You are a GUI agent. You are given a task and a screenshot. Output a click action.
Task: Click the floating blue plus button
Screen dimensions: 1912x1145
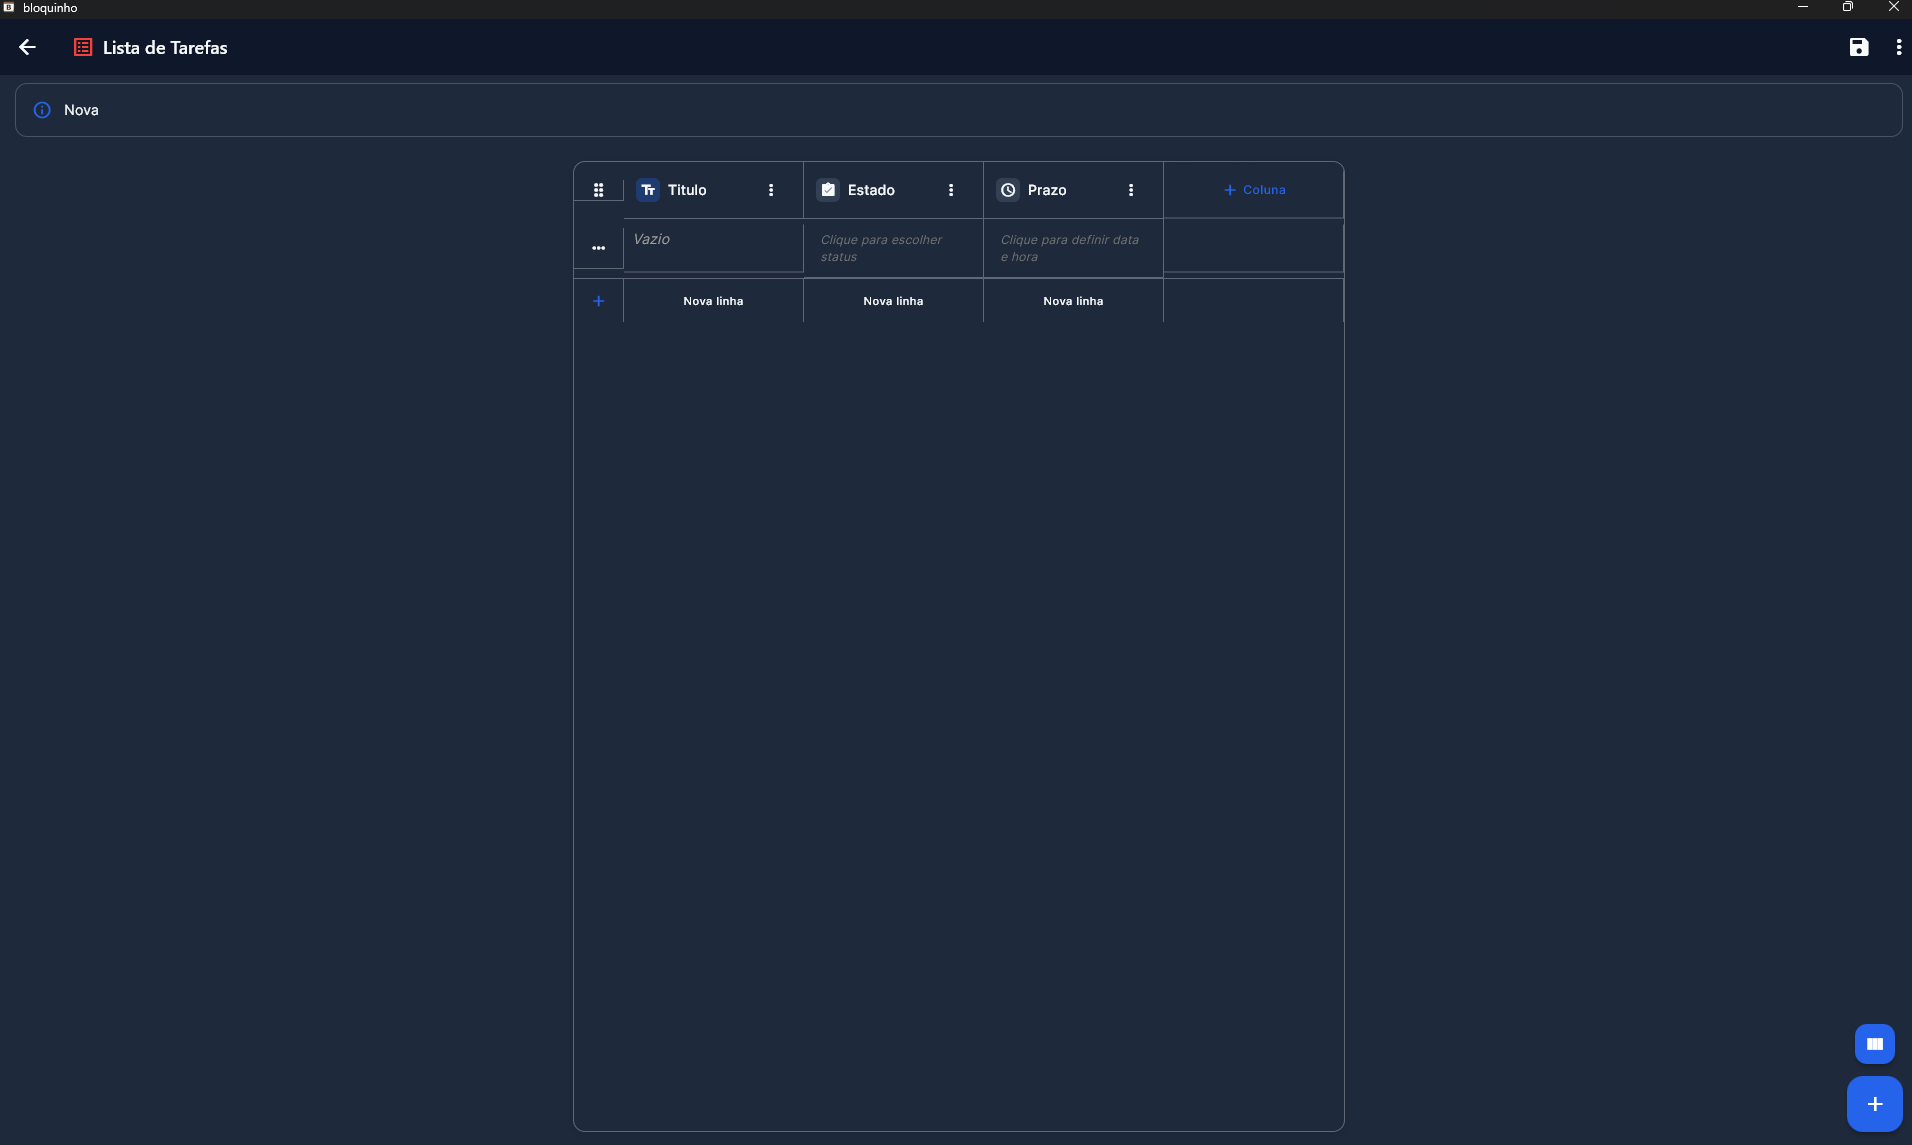(x=1874, y=1104)
